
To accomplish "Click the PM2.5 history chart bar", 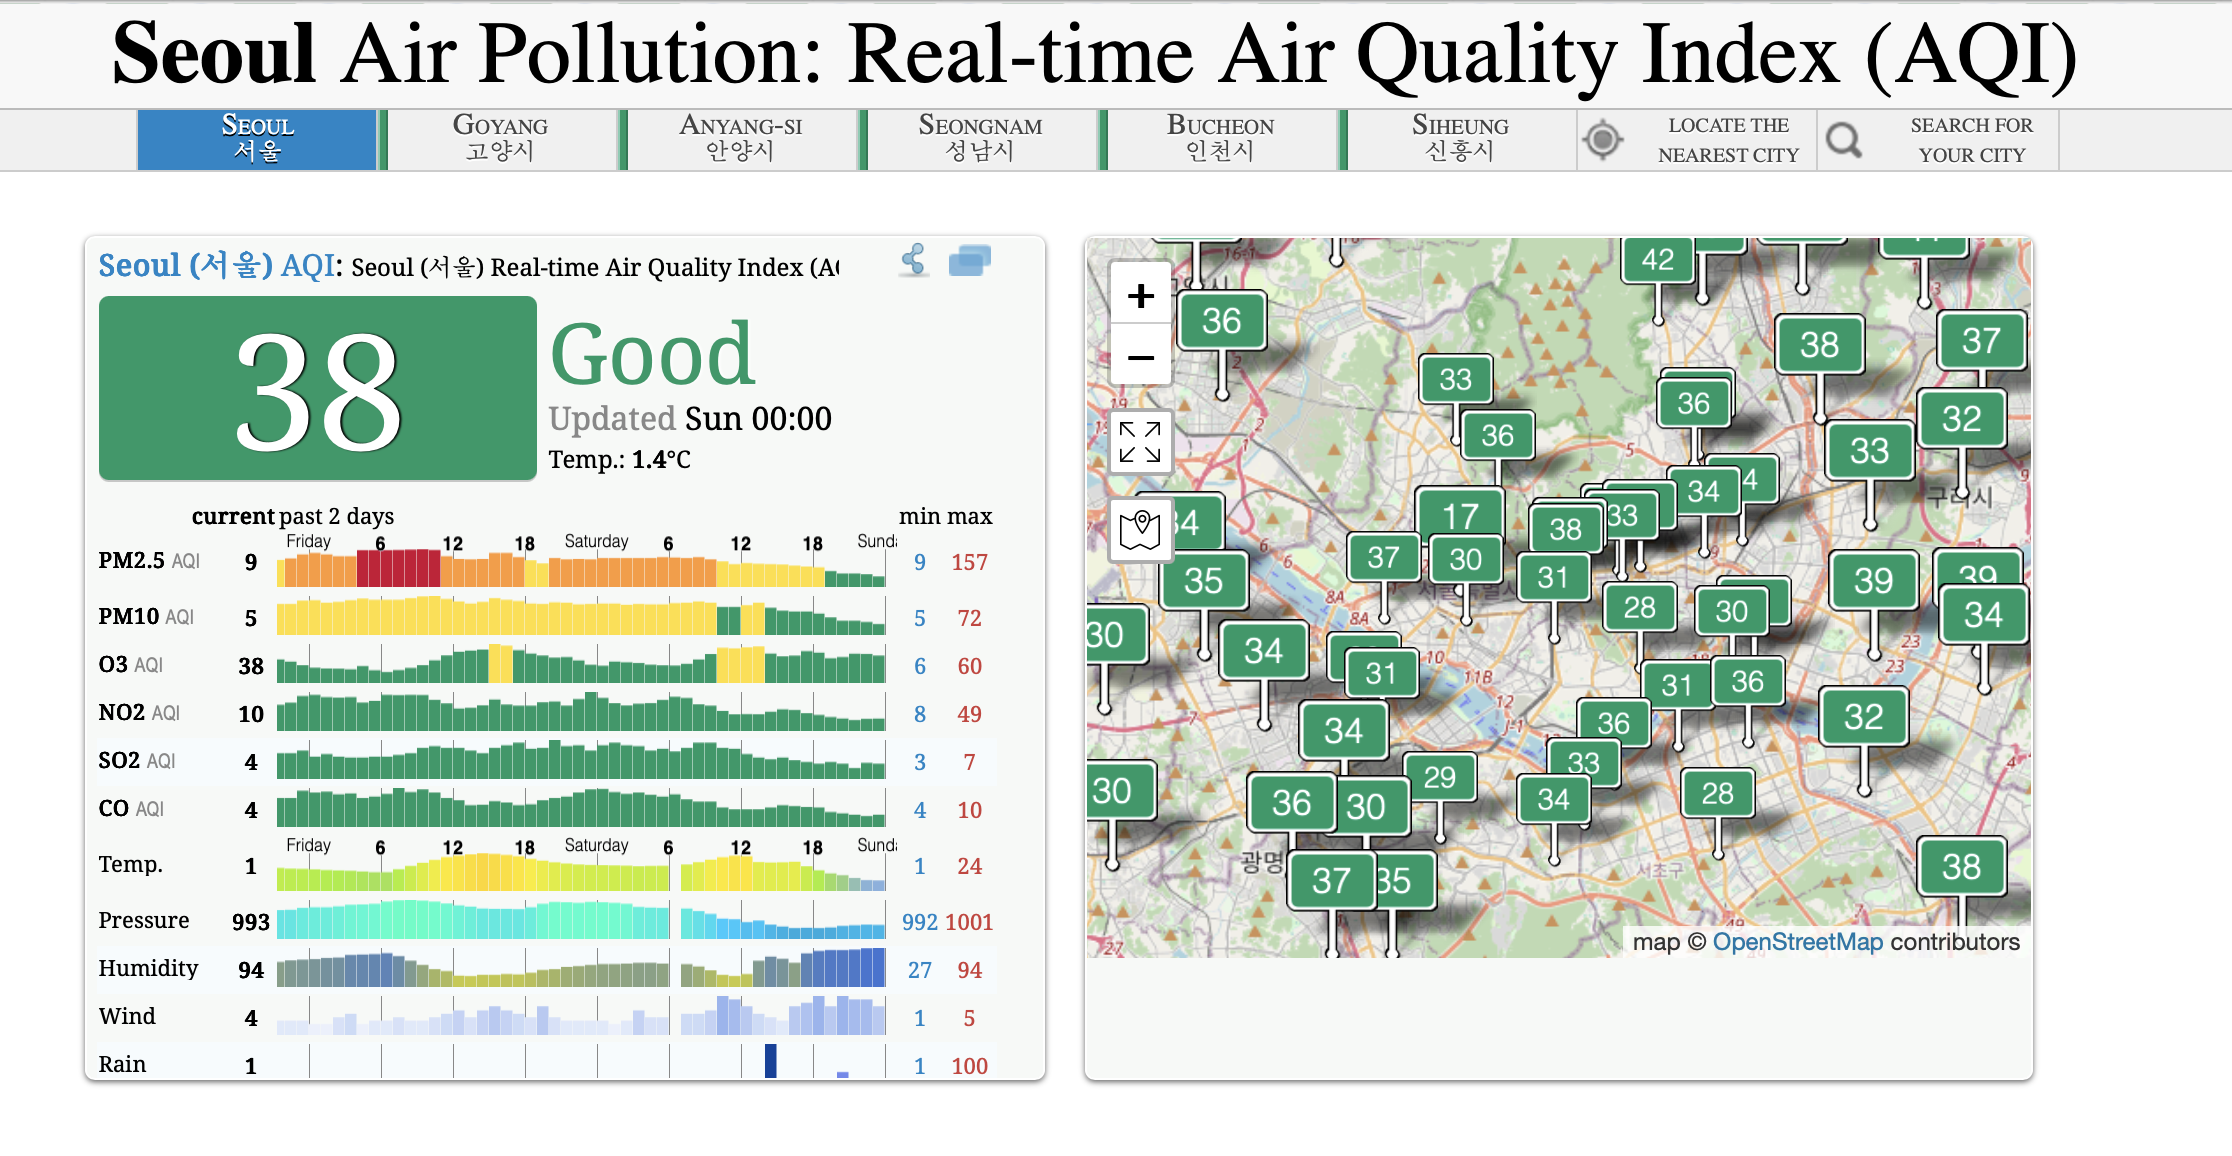I will click(580, 570).
